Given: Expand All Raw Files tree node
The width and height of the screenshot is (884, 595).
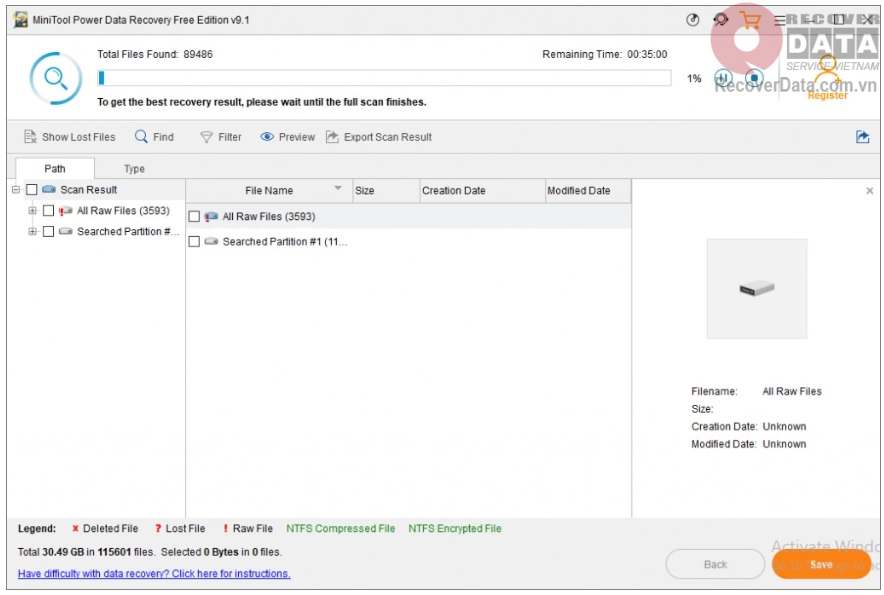Looking at the screenshot, I should (x=33, y=210).
